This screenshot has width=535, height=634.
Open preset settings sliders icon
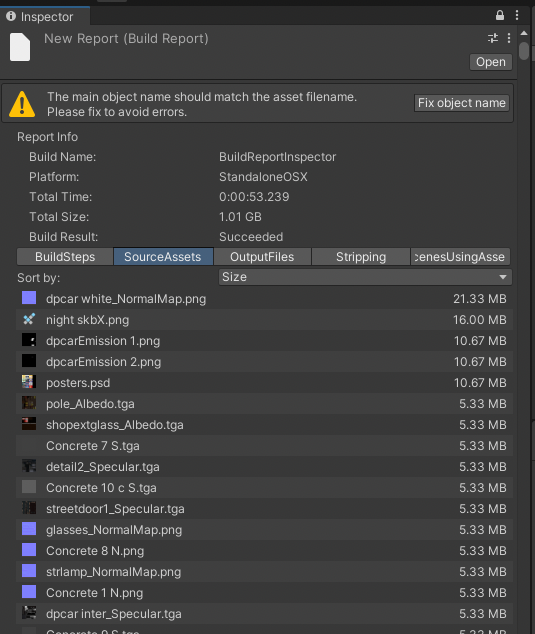coord(493,38)
